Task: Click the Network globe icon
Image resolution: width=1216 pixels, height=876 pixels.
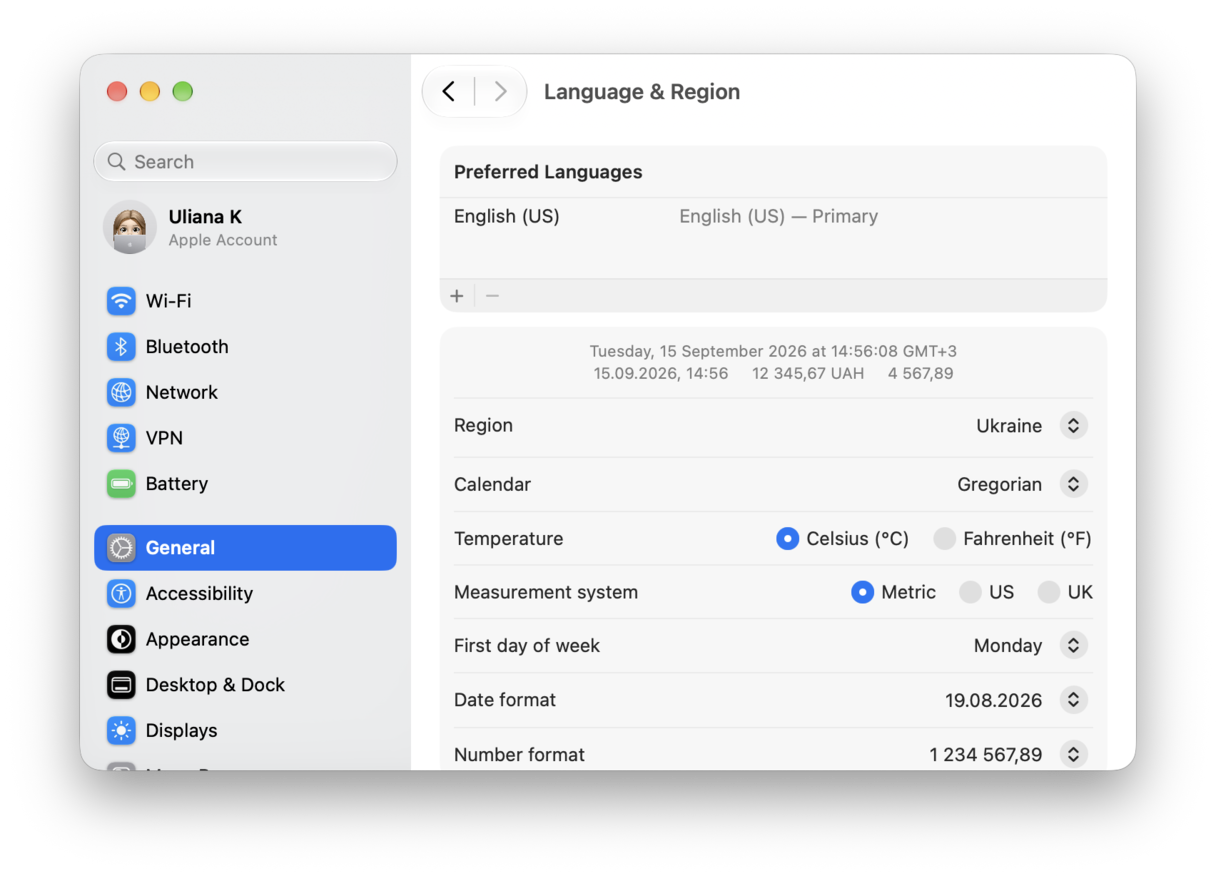Action: tap(121, 393)
